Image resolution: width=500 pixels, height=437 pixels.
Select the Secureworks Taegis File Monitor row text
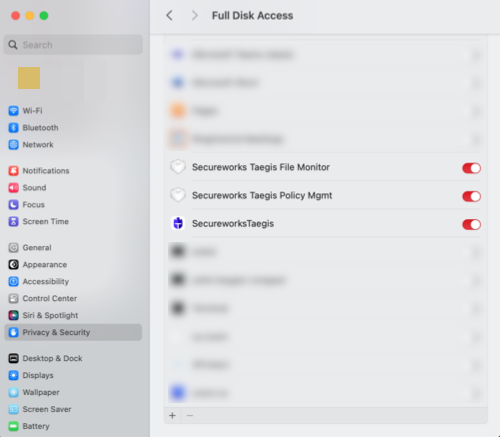[x=261, y=167]
